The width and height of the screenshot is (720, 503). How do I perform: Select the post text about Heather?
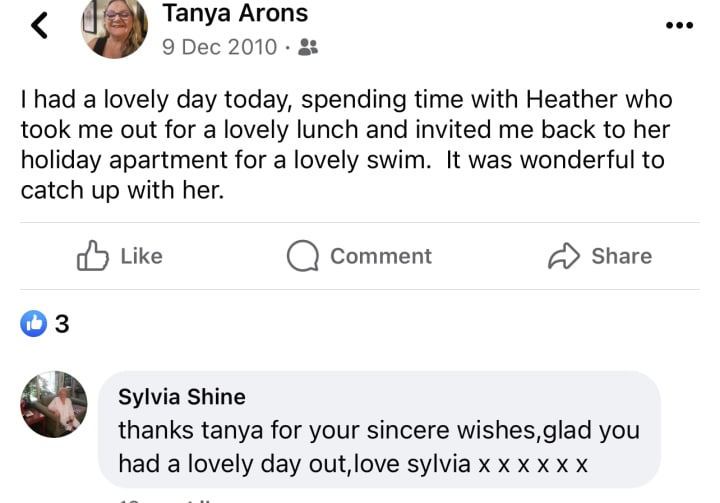(347, 145)
